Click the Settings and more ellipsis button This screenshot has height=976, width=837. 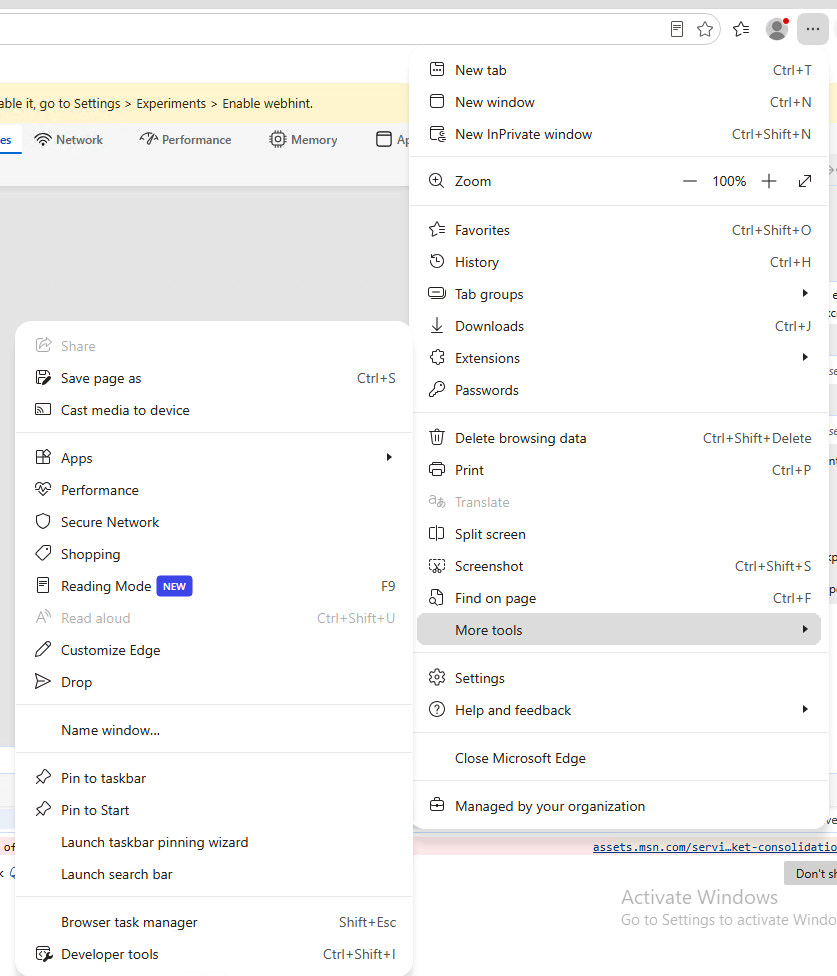[812, 29]
